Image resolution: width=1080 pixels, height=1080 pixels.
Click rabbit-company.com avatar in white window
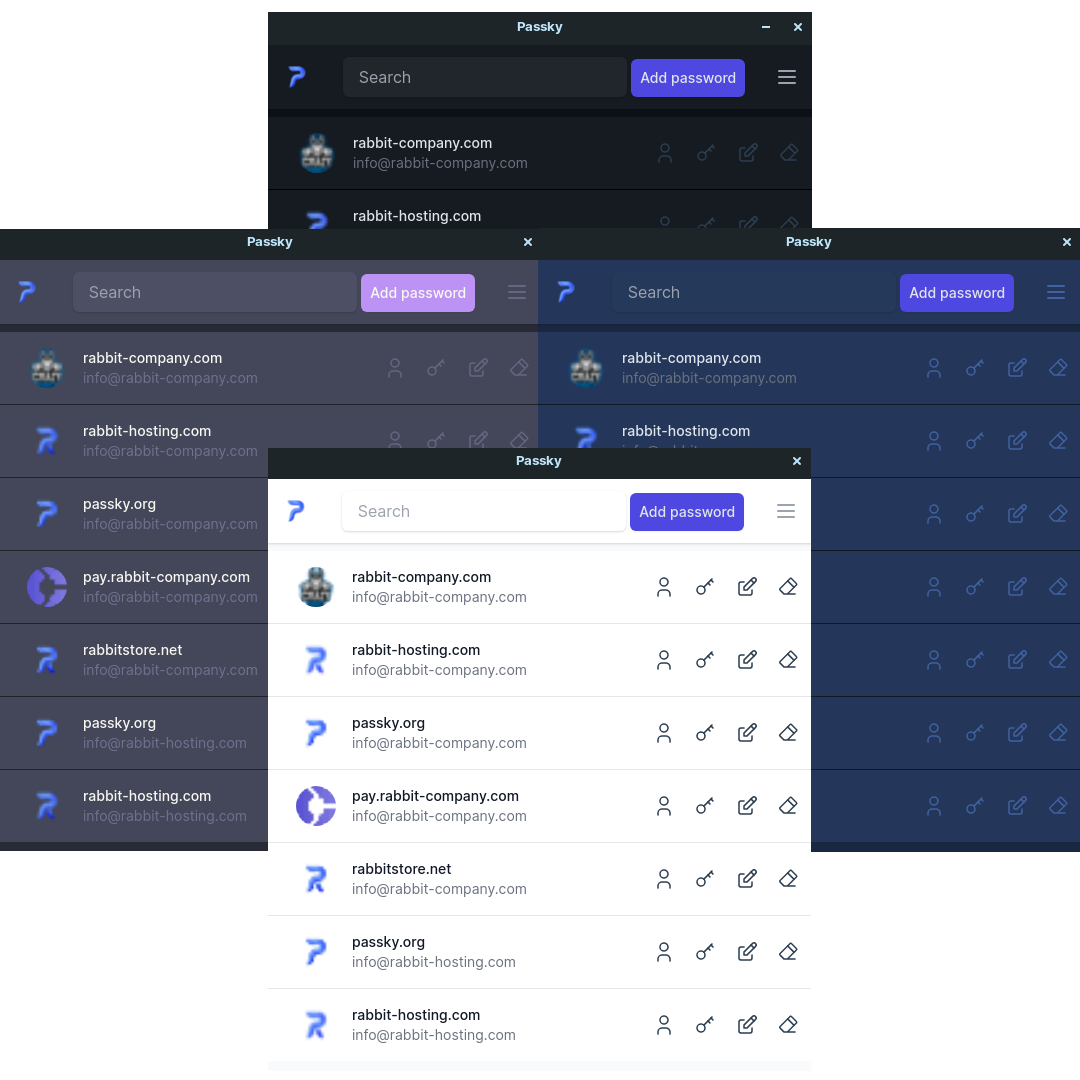coord(316,587)
